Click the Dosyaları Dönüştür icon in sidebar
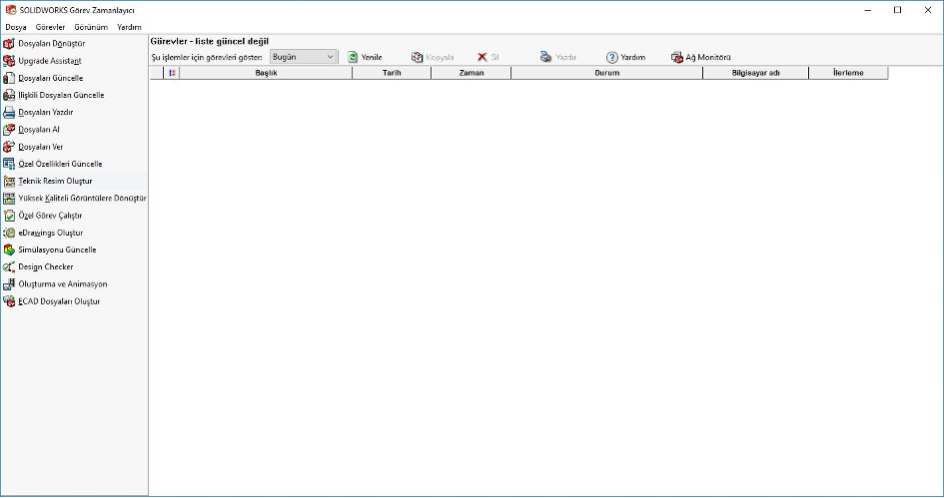This screenshot has width=944, height=498. tap(9, 44)
